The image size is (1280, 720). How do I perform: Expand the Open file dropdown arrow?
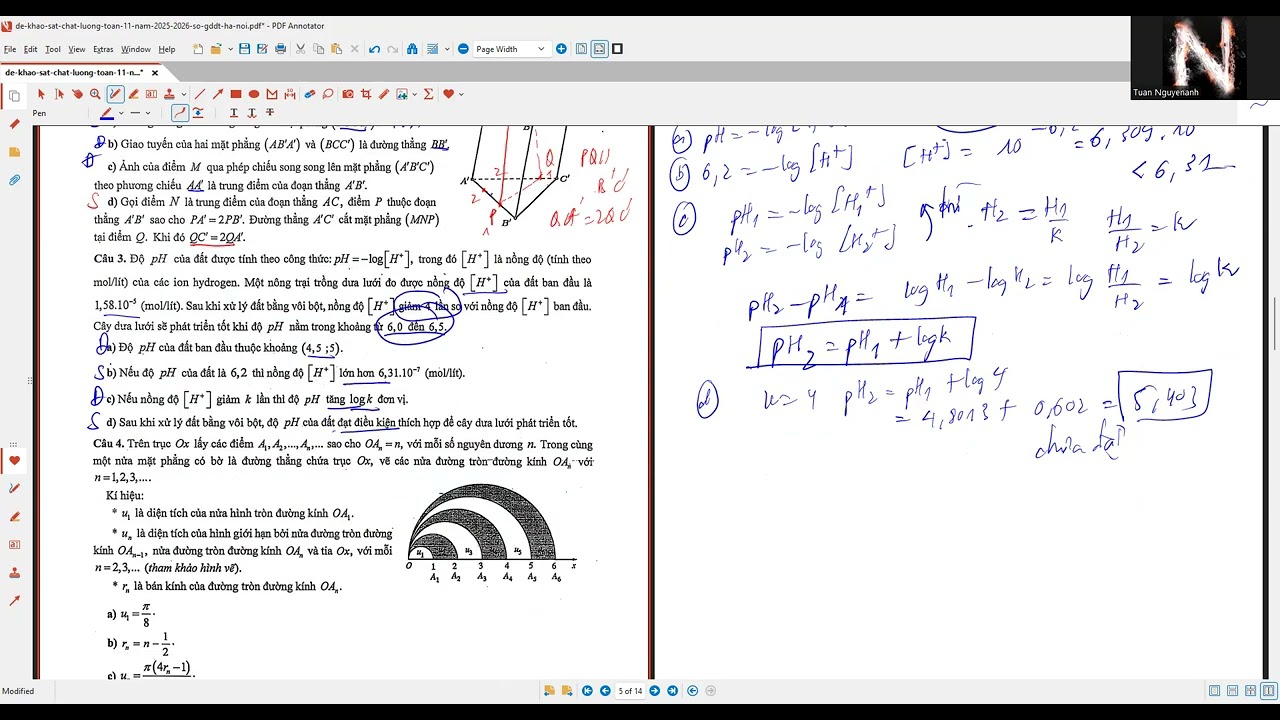230,49
